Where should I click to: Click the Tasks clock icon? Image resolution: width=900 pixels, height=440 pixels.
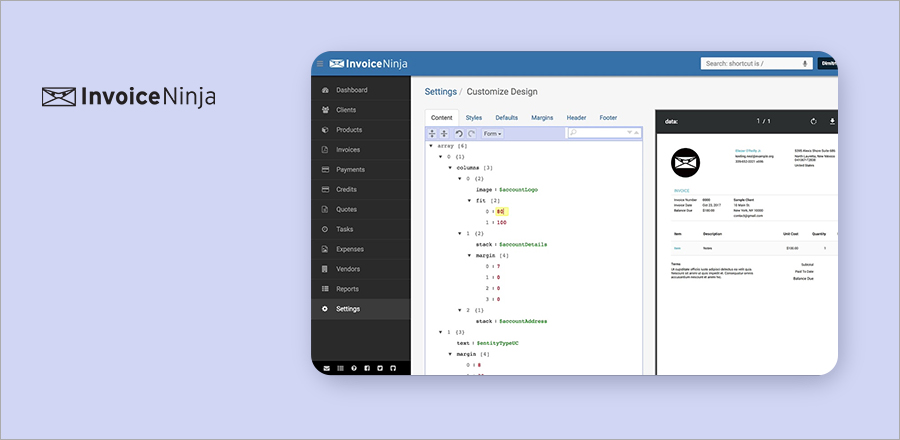pos(325,229)
